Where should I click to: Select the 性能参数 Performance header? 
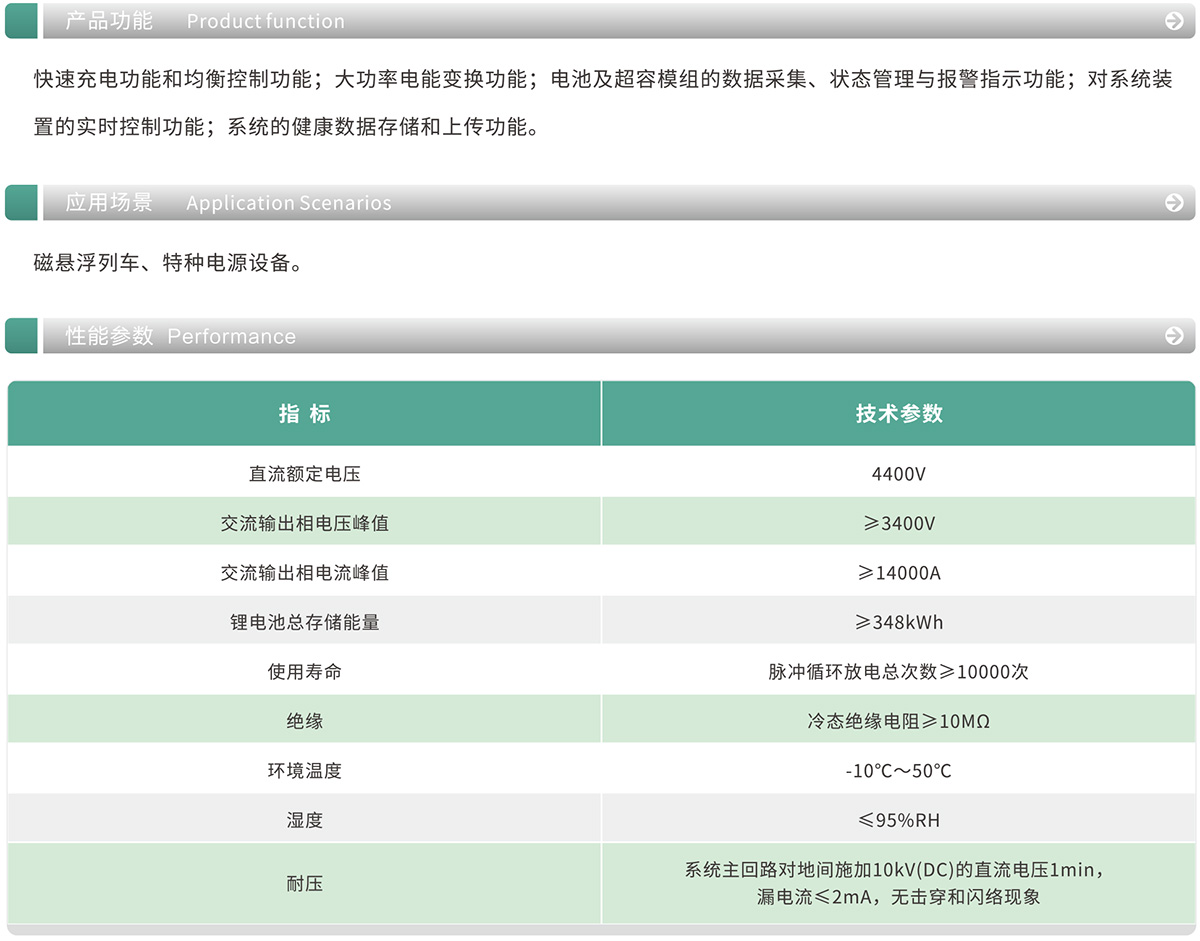[181, 336]
